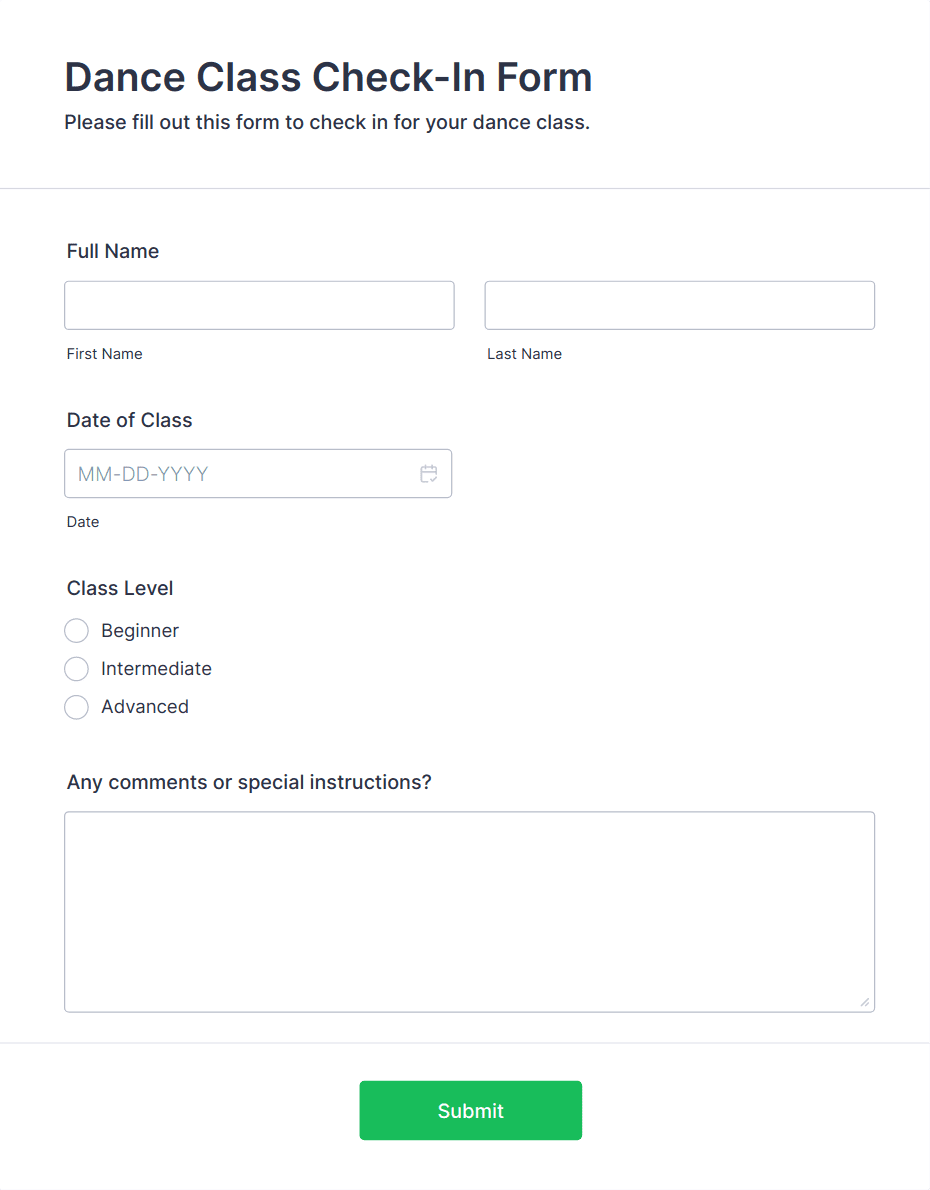
Task: Click inside the Last Name field
Action: 679,305
